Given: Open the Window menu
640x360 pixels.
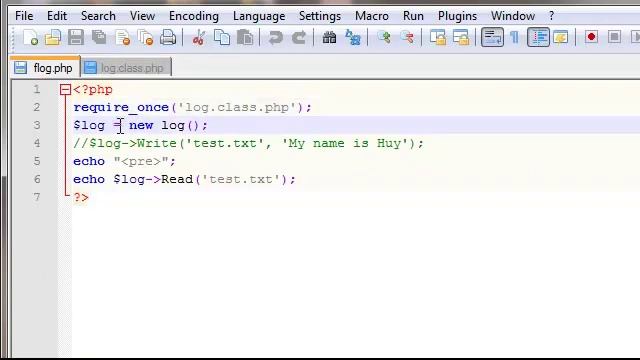Looking at the screenshot, I should pyautogui.click(x=513, y=16).
